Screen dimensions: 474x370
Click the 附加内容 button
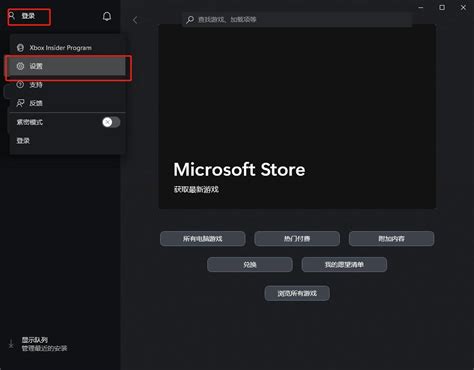[x=391, y=239]
